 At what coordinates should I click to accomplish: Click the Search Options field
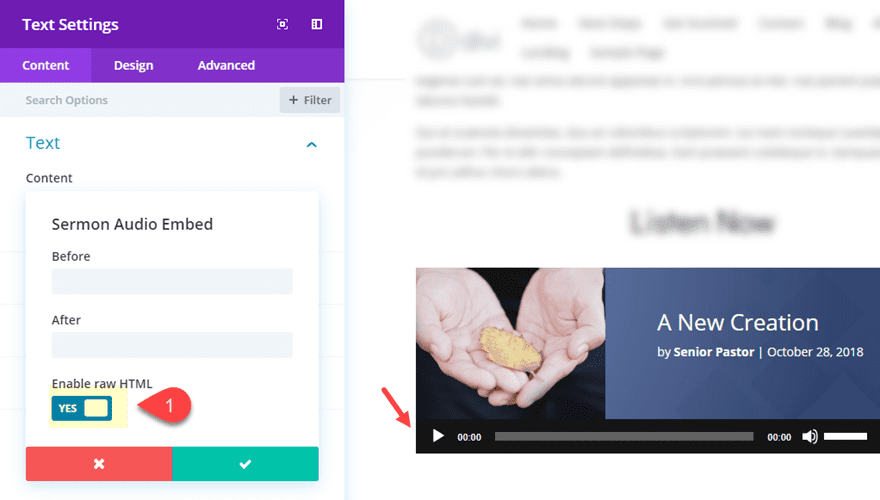click(140, 100)
